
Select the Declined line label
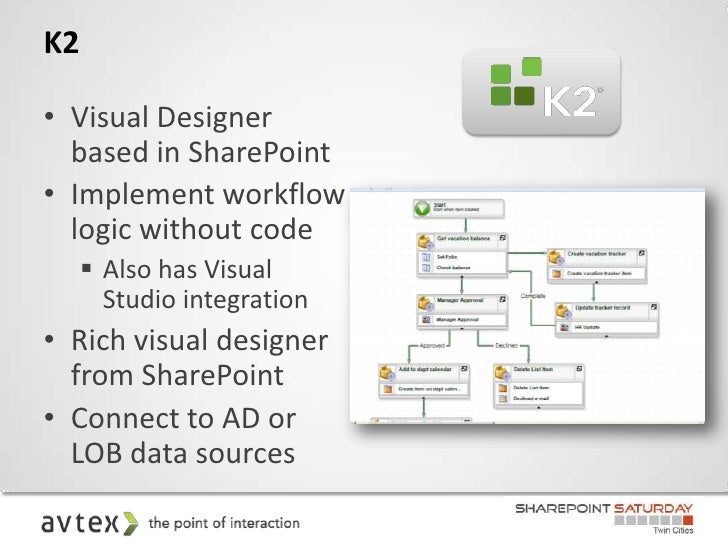pos(506,345)
